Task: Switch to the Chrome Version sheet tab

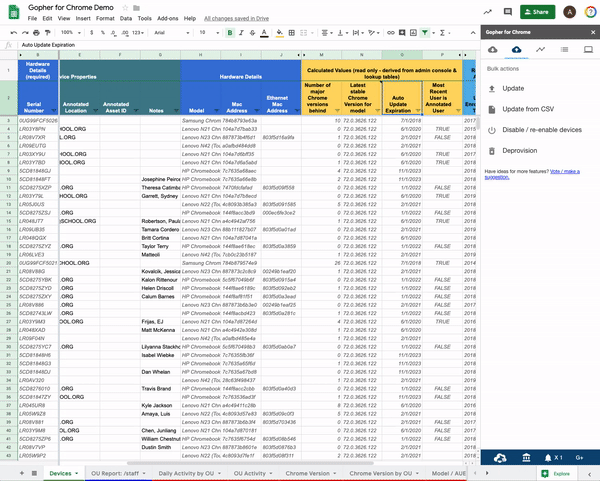Action: click(310, 473)
